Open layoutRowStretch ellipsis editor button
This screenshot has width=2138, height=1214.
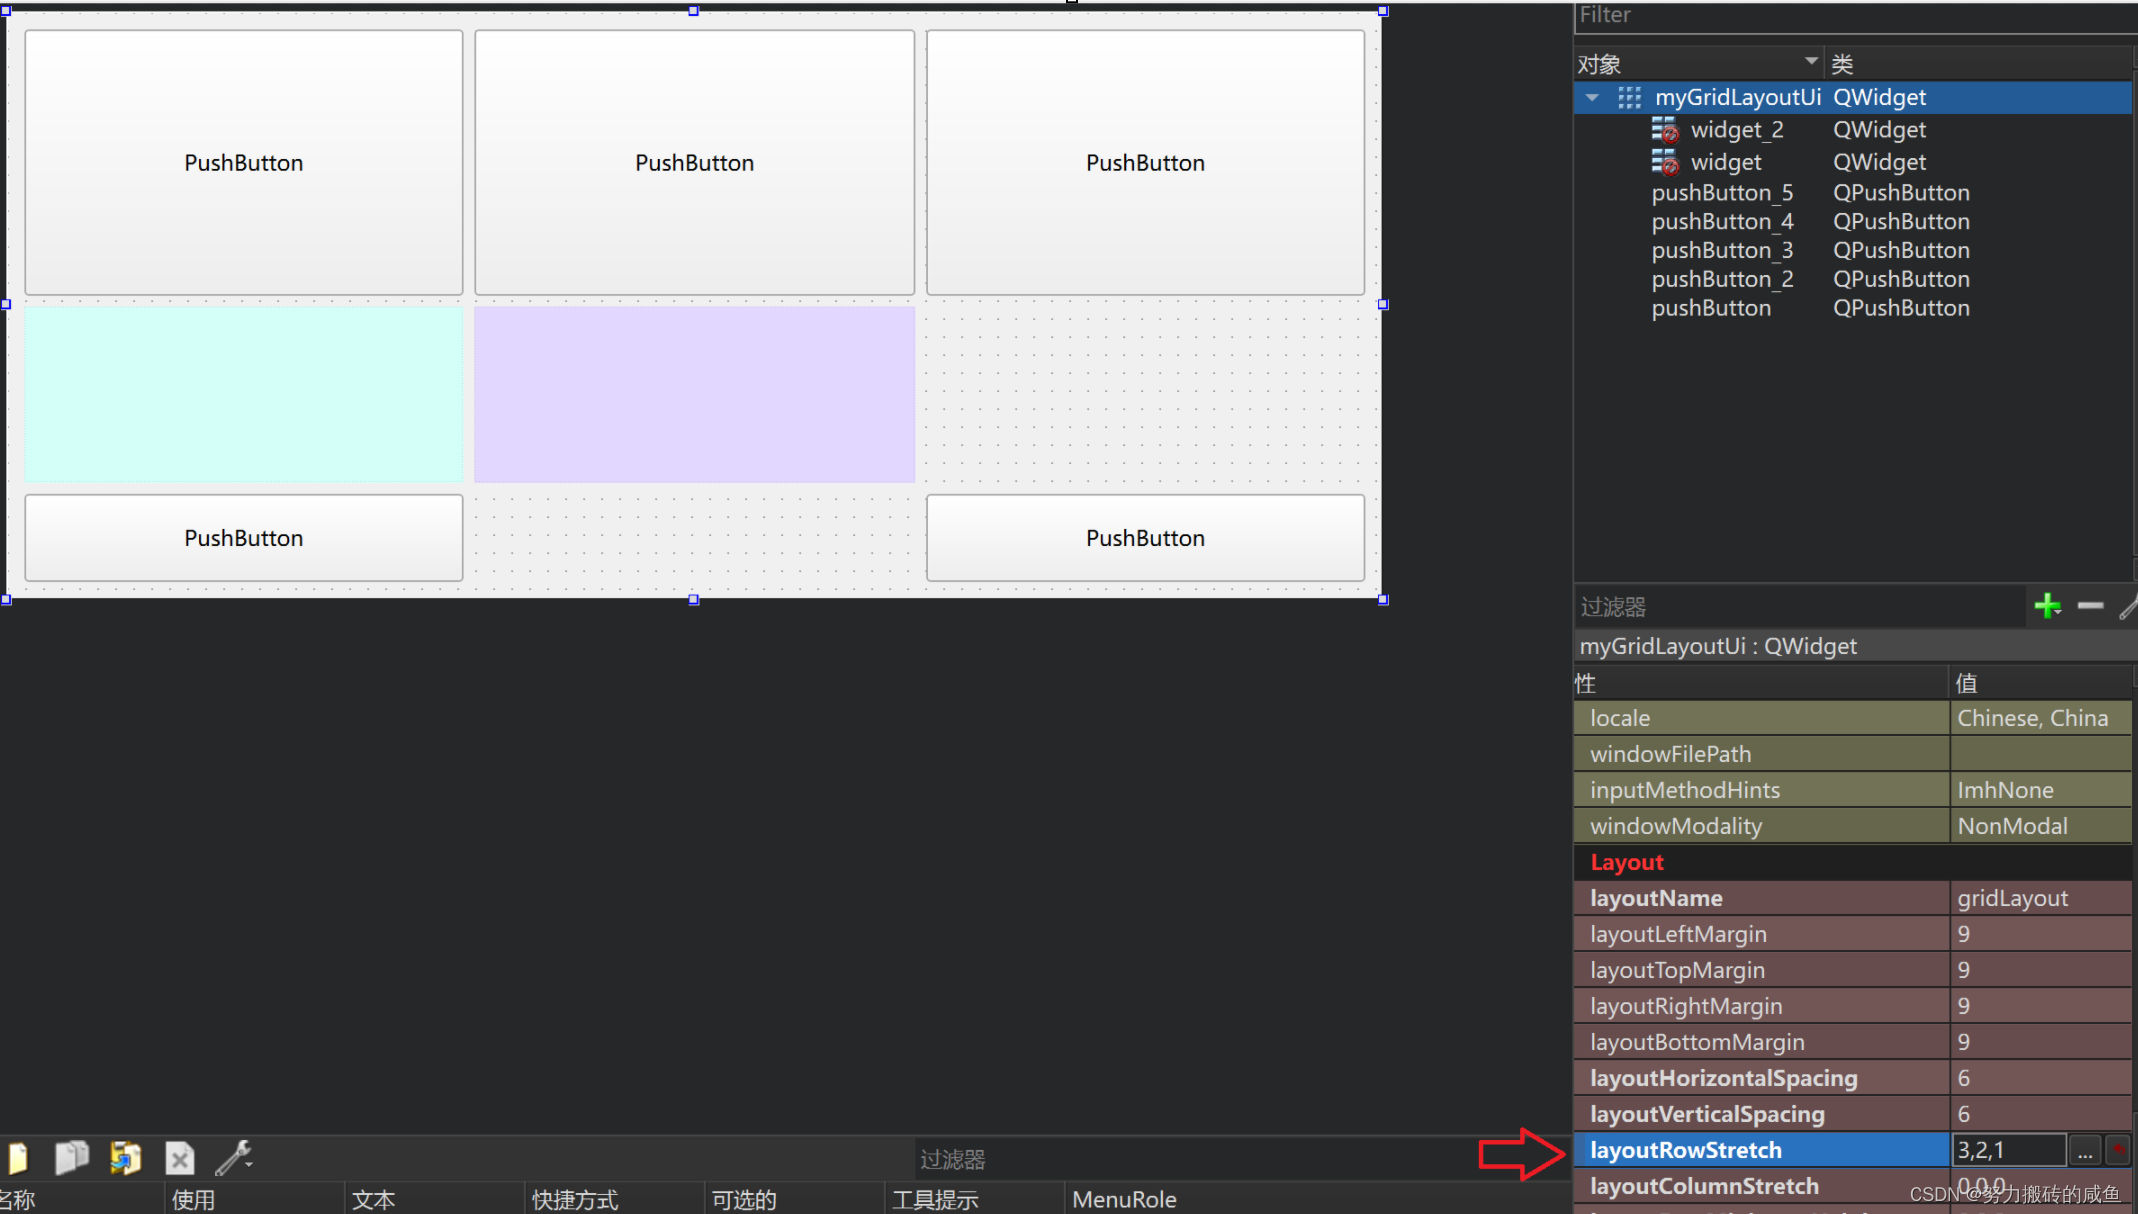2085,1151
